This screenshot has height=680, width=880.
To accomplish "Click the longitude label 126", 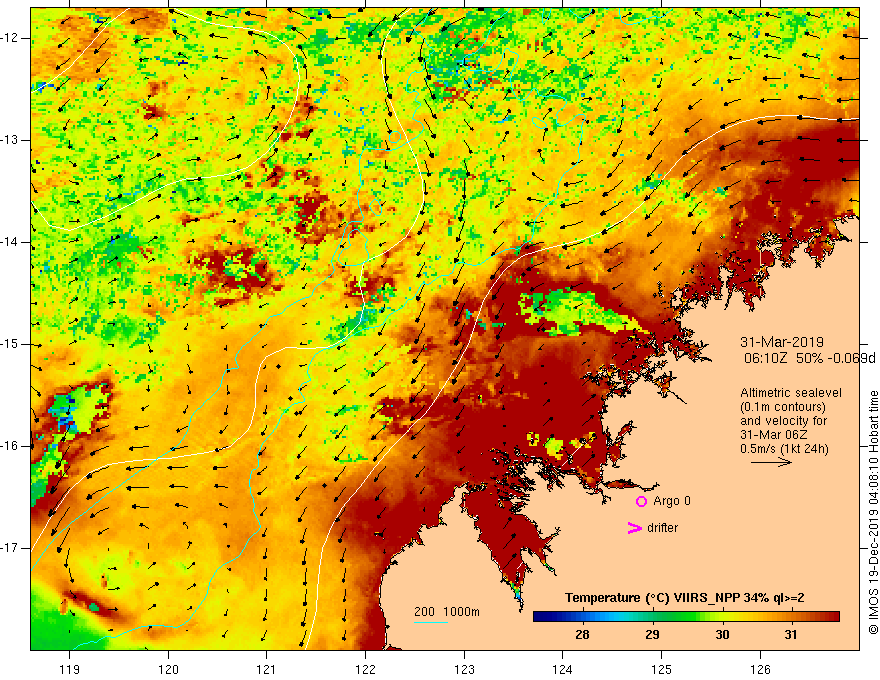I will click(x=760, y=669).
